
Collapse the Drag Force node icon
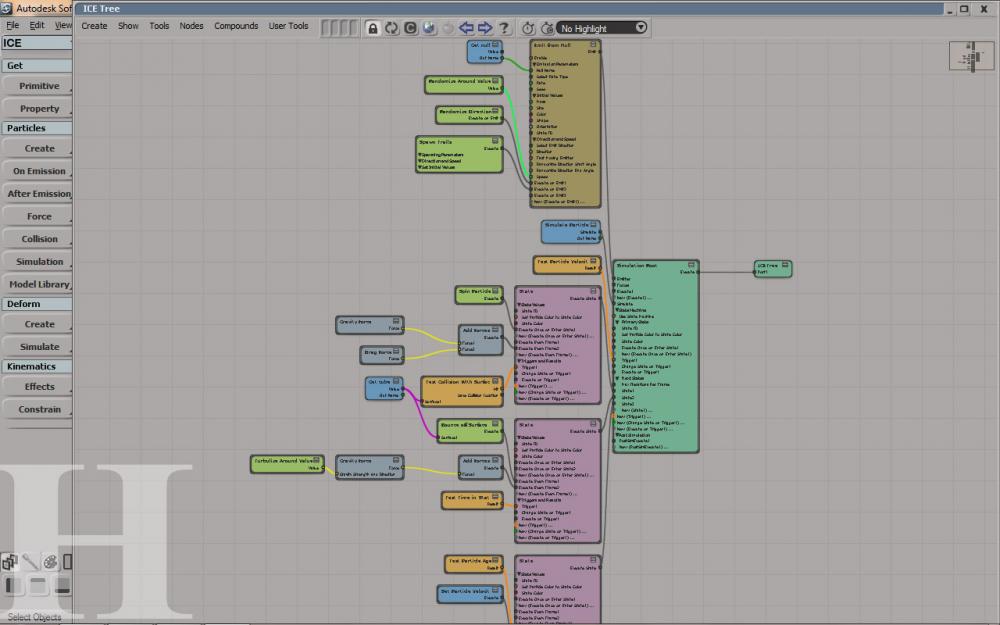pos(396,351)
